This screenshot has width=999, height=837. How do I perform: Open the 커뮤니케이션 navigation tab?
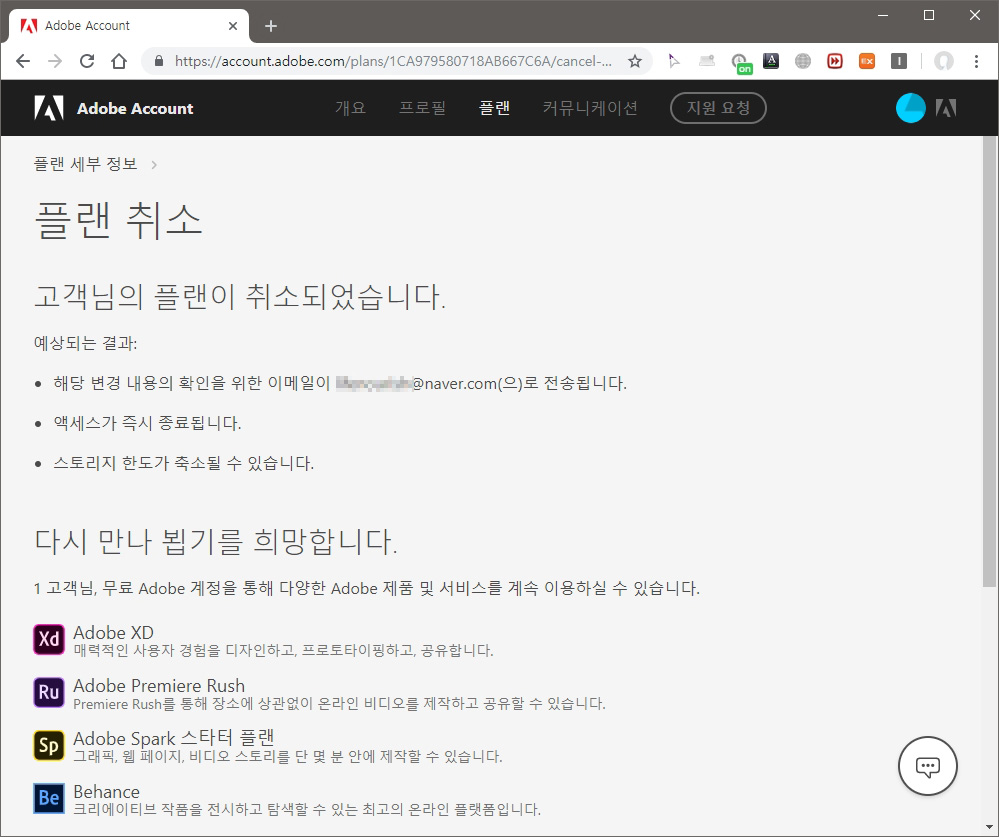(x=590, y=108)
